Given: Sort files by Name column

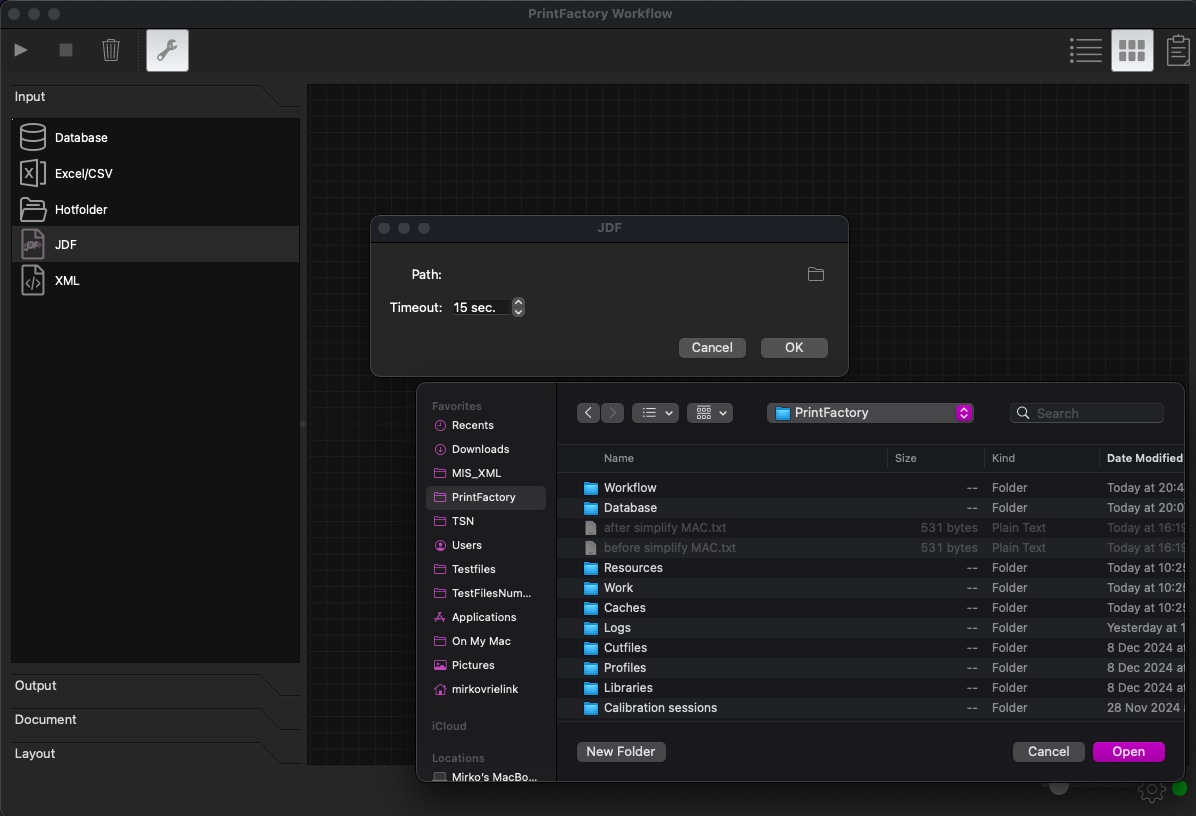Looking at the screenshot, I should [x=619, y=458].
